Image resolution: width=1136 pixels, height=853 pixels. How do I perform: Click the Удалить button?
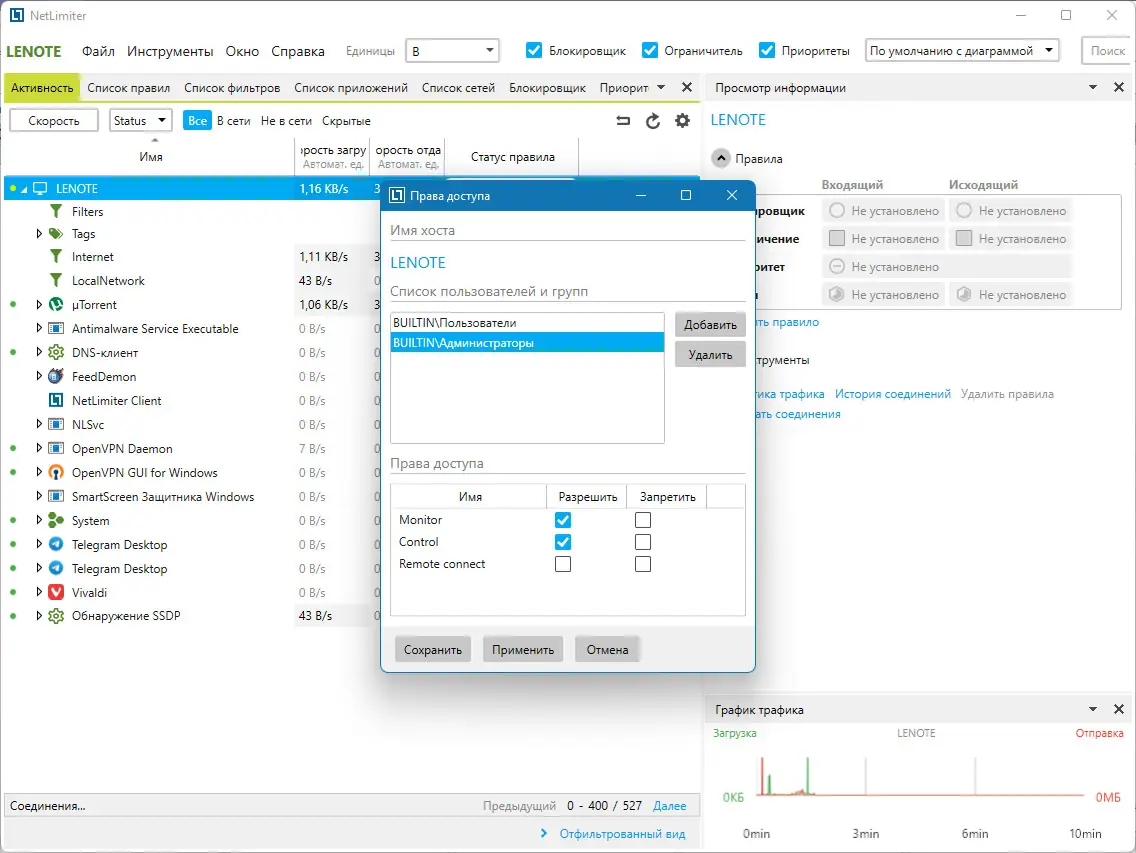click(x=710, y=354)
